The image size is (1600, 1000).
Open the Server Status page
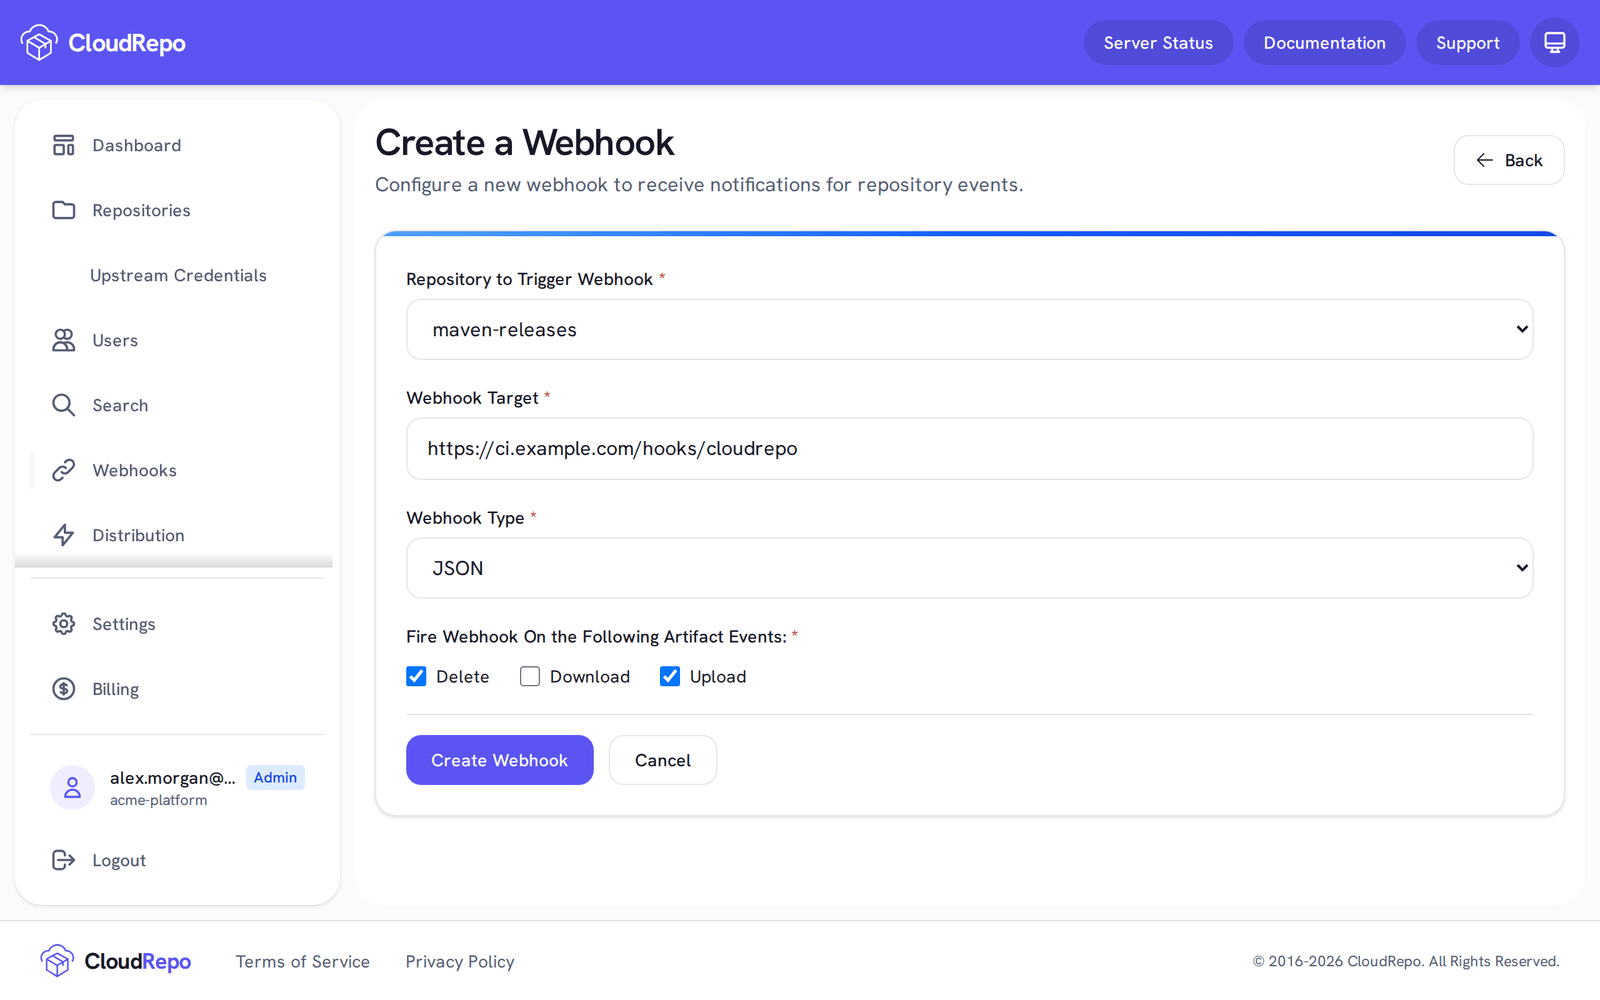pyautogui.click(x=1158, y=43)
